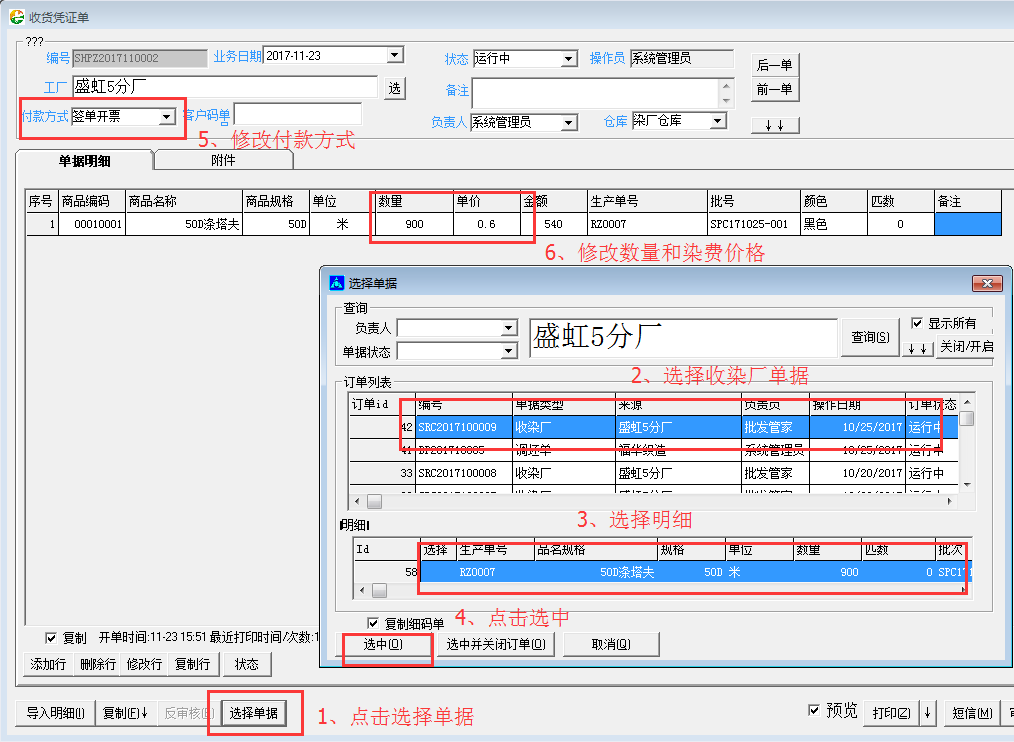
Task: Open the print options arrow beside 打印
Action: coord(927,713)
